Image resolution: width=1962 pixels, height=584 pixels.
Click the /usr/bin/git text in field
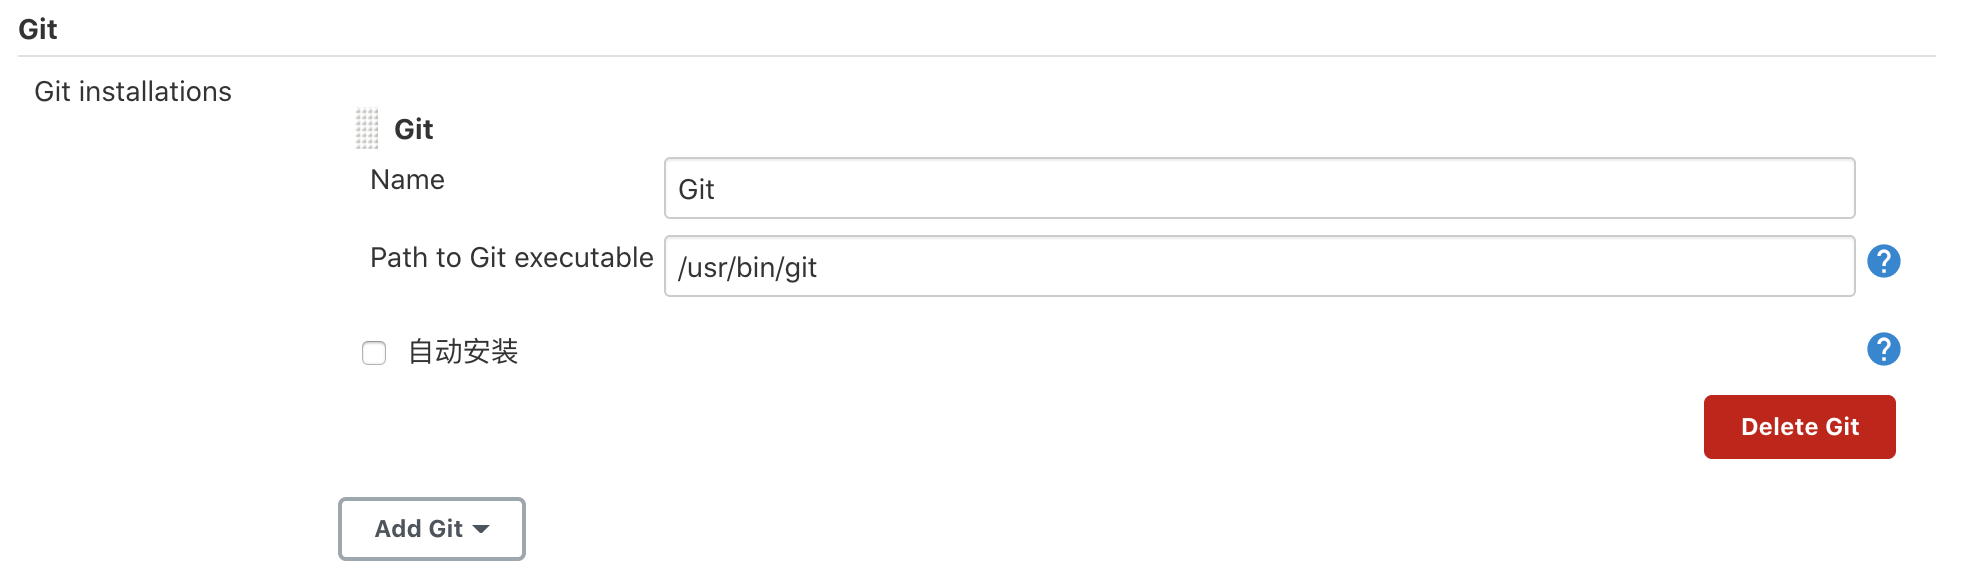click(x=747, y=268)
